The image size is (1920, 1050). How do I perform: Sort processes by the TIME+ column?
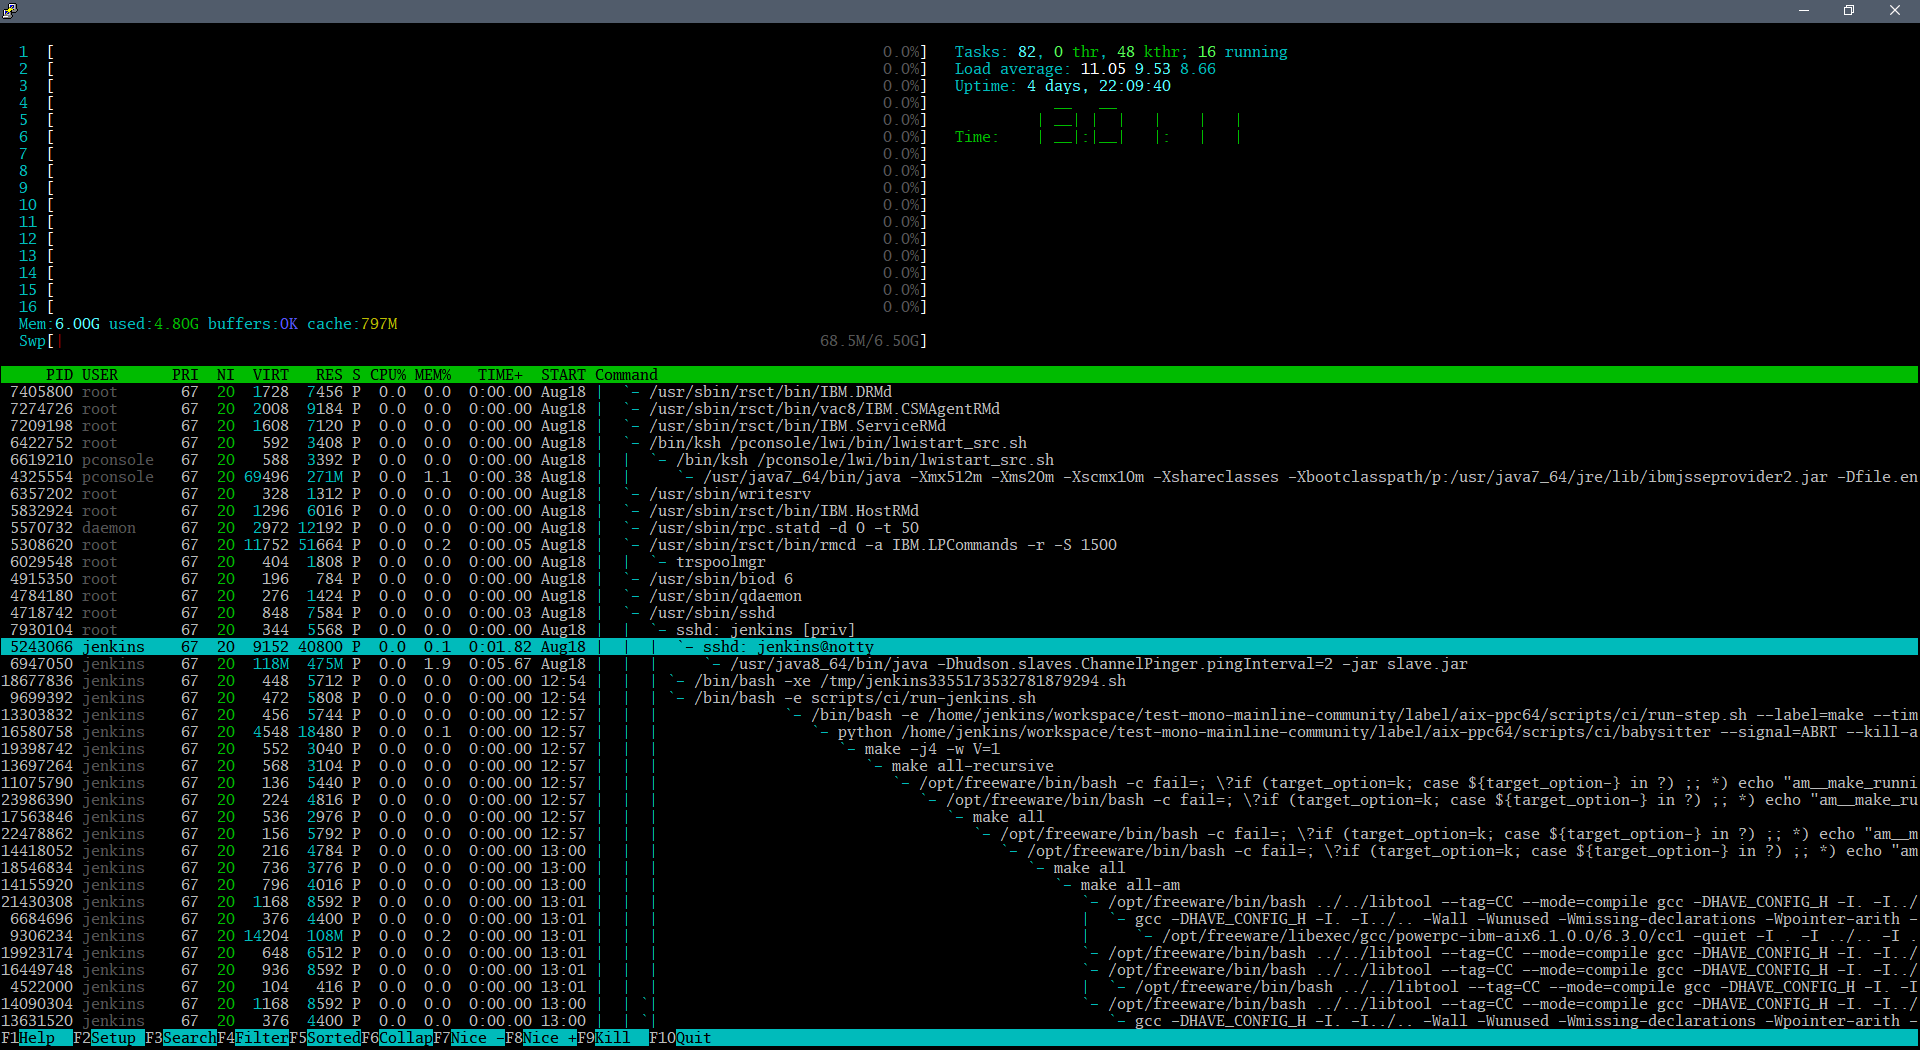pyautogui.click(x=499, y=374)
